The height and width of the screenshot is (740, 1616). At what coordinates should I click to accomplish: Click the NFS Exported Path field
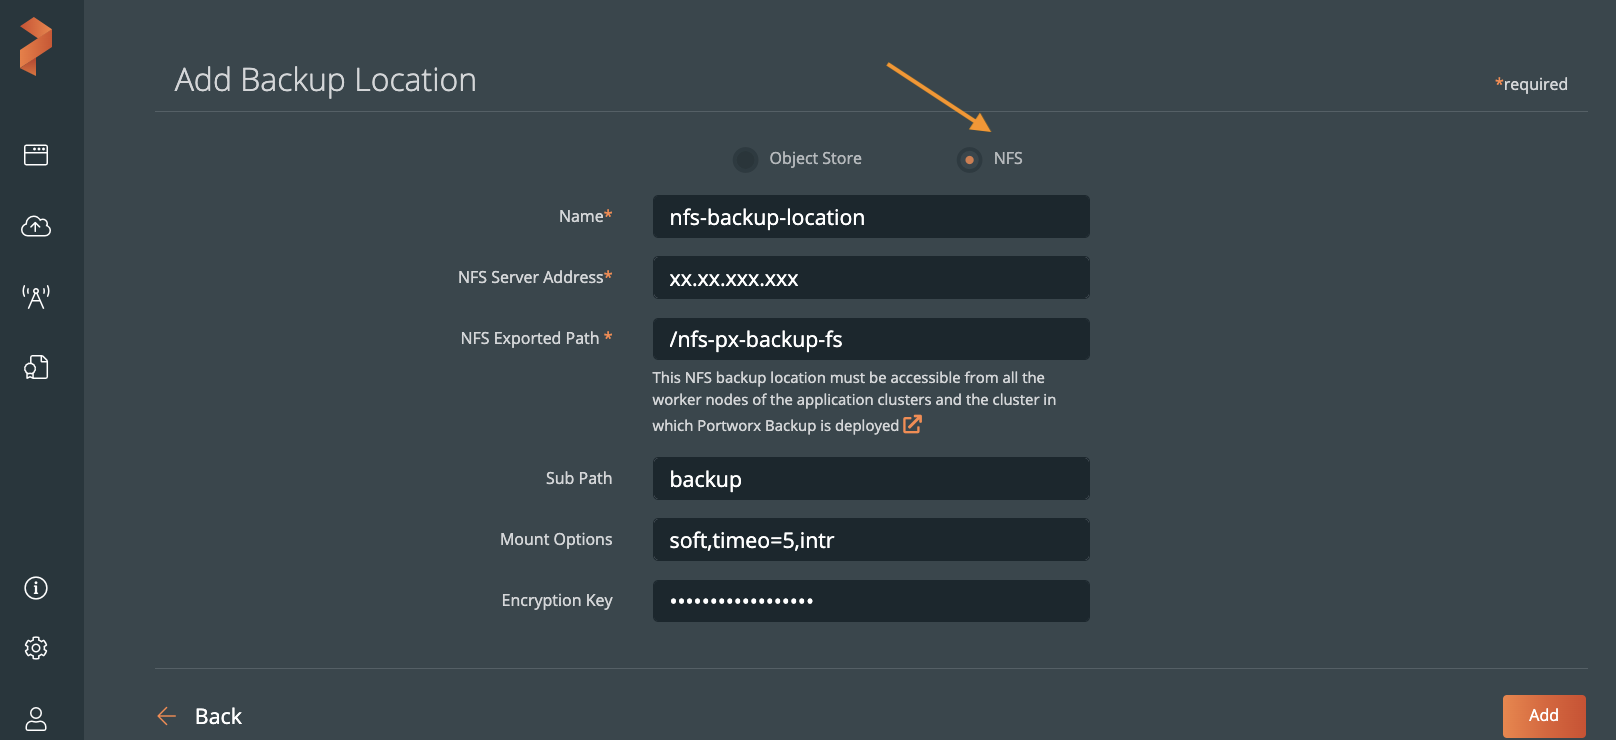click(870, 339)
